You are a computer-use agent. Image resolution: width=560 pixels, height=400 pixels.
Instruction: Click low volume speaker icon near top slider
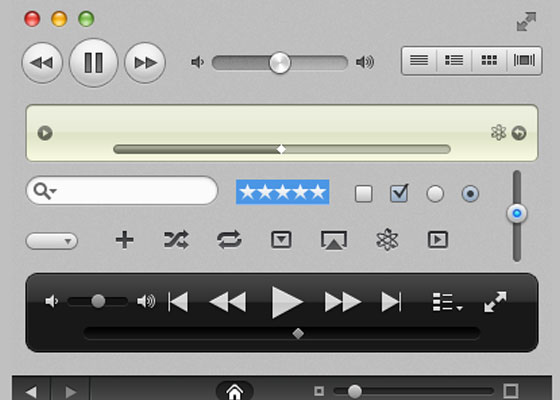coord(197,62)
